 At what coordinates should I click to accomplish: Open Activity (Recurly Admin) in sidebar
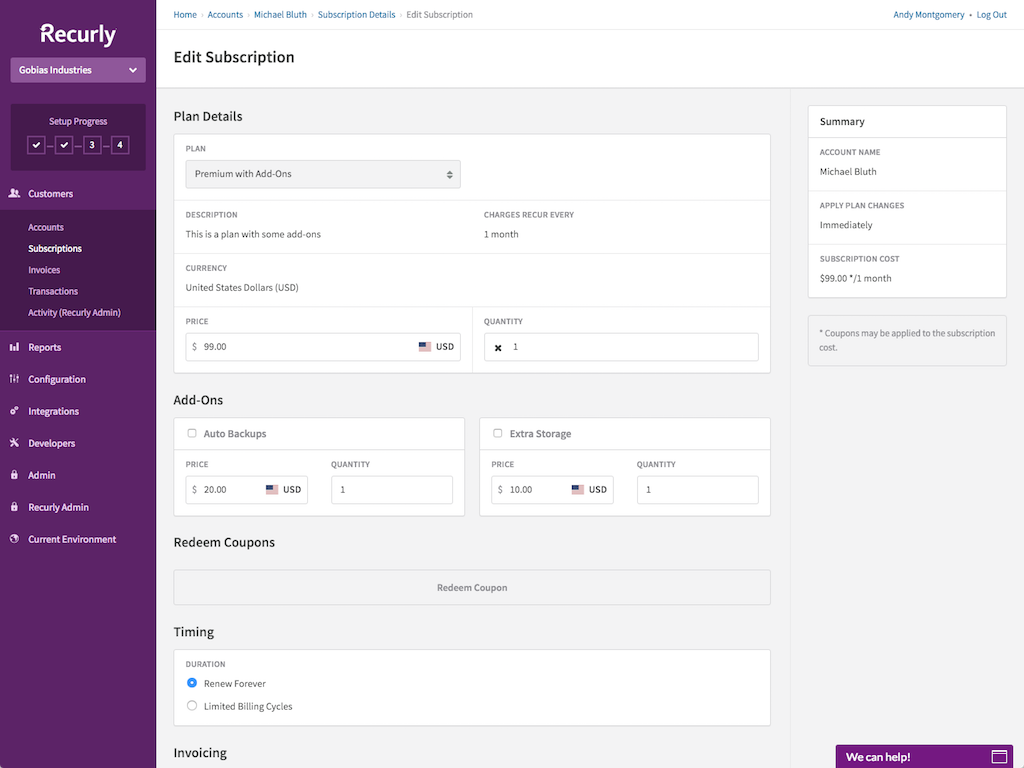[74, 313]
